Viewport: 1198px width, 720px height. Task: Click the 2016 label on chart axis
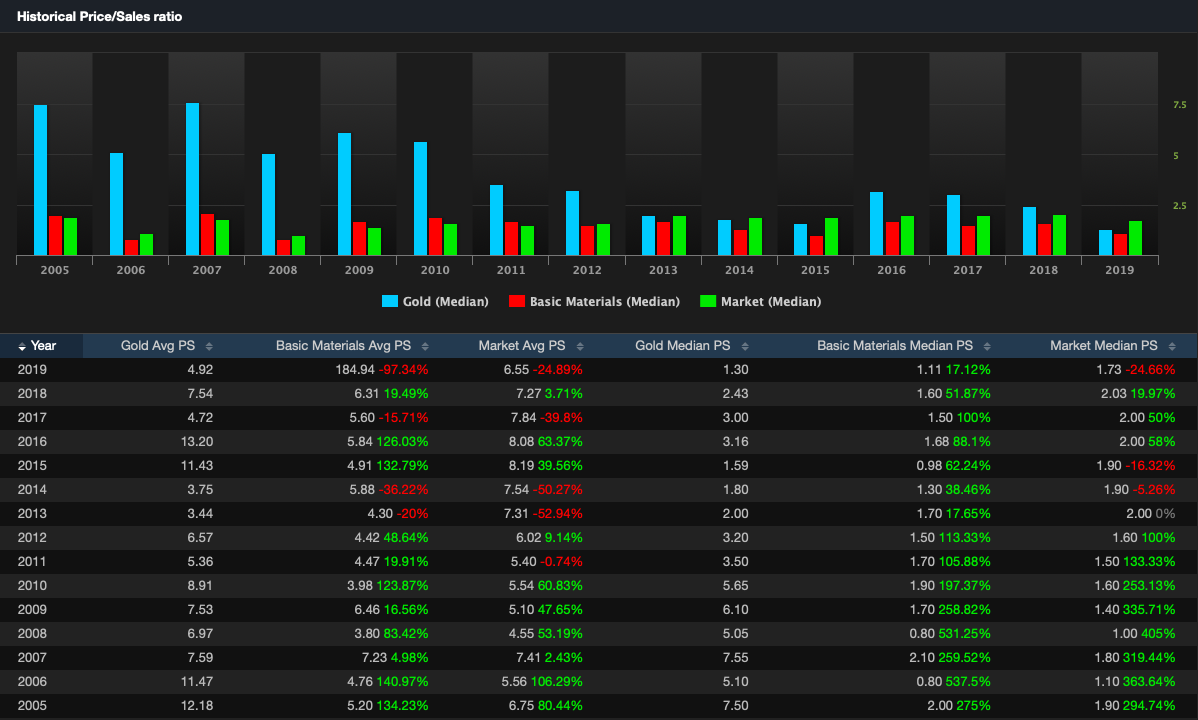(892, 270)
